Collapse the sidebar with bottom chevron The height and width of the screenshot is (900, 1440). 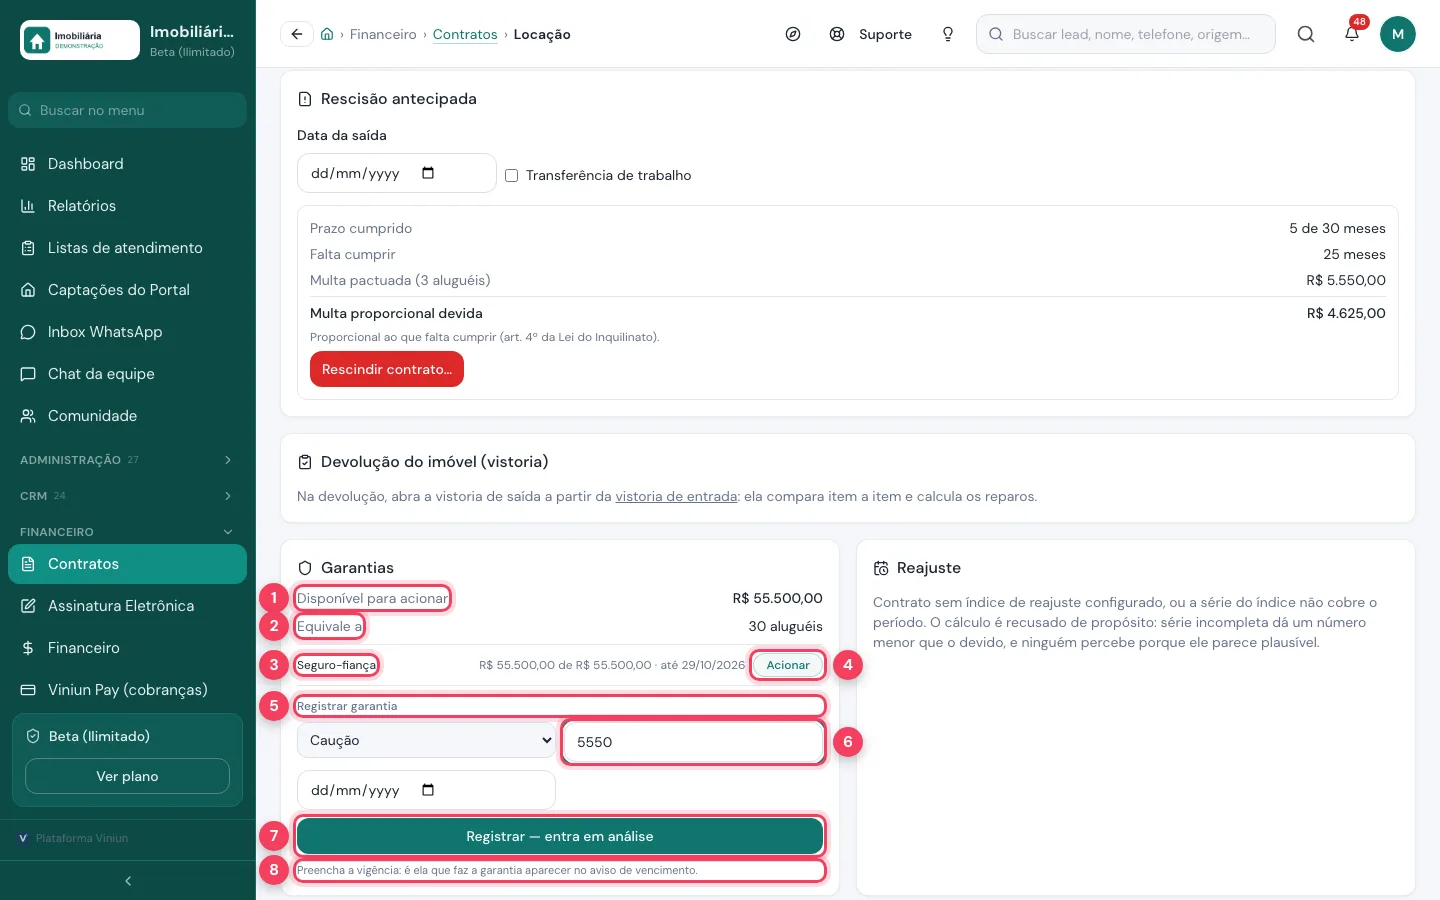click(128, 881)
